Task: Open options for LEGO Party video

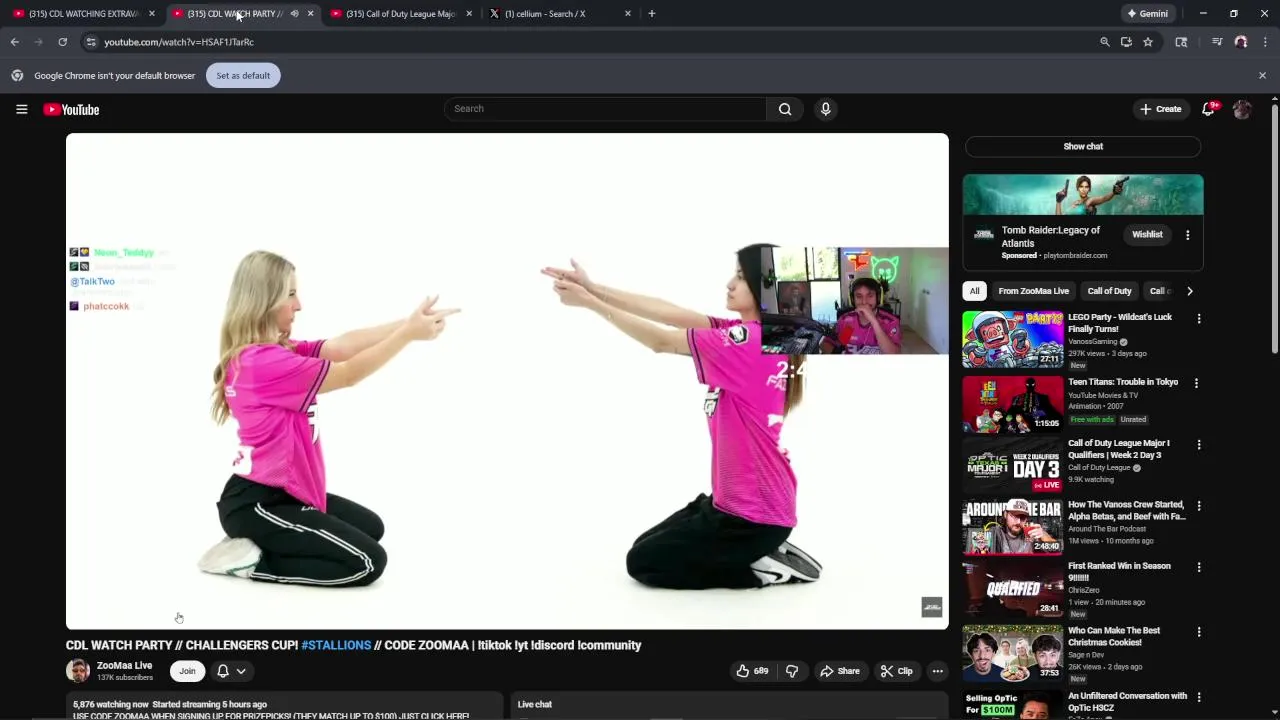Action: click(x=1198, y=319)
